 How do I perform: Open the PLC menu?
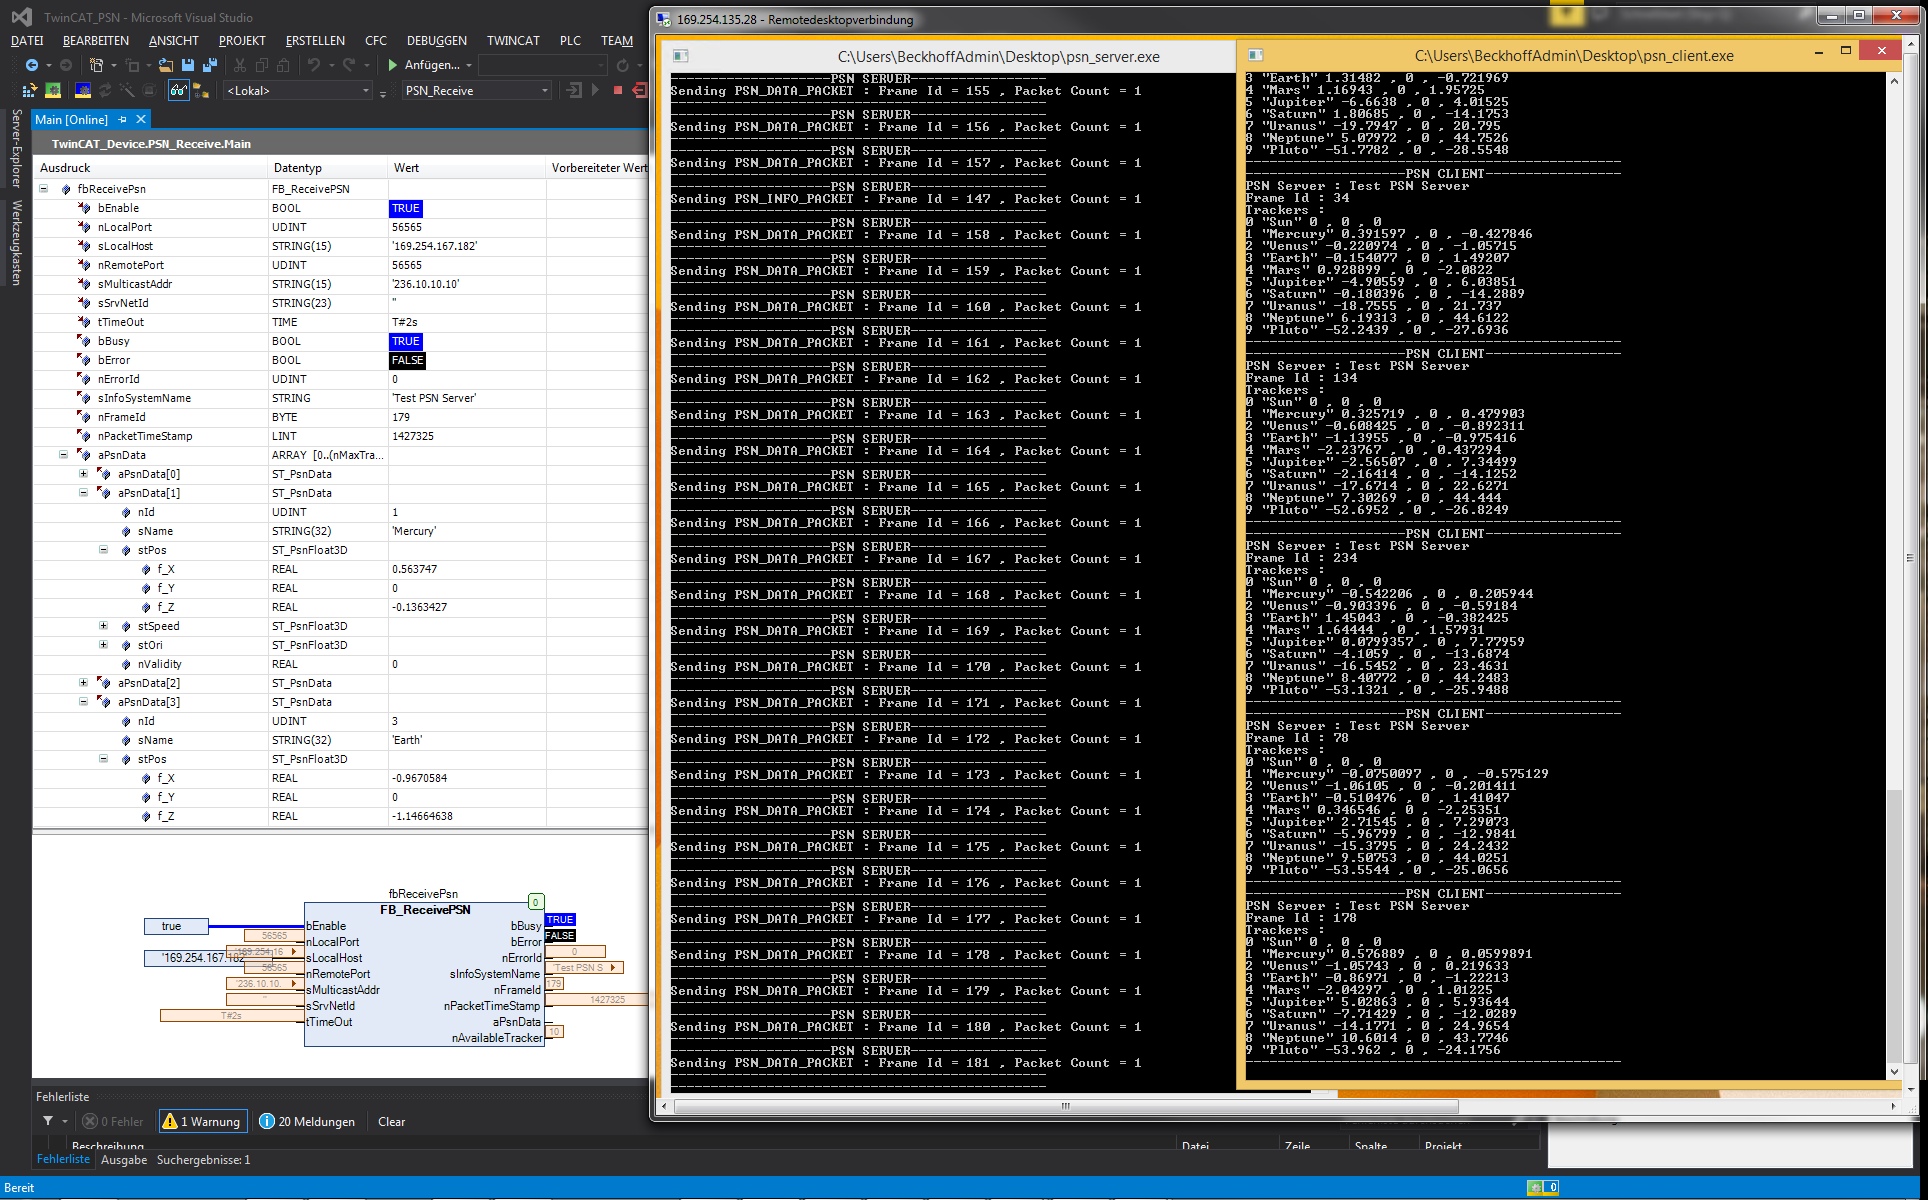pyautogui.click(x=570, y=41)
